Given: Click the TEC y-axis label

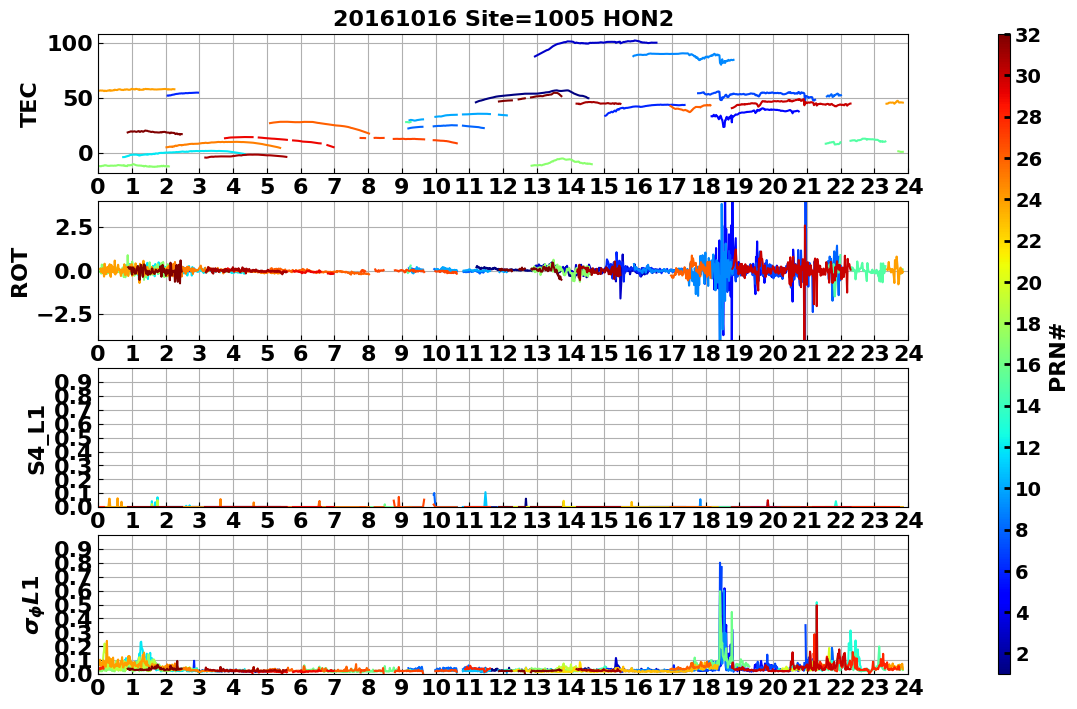Looking at the screenshot, I should [27, 105].
